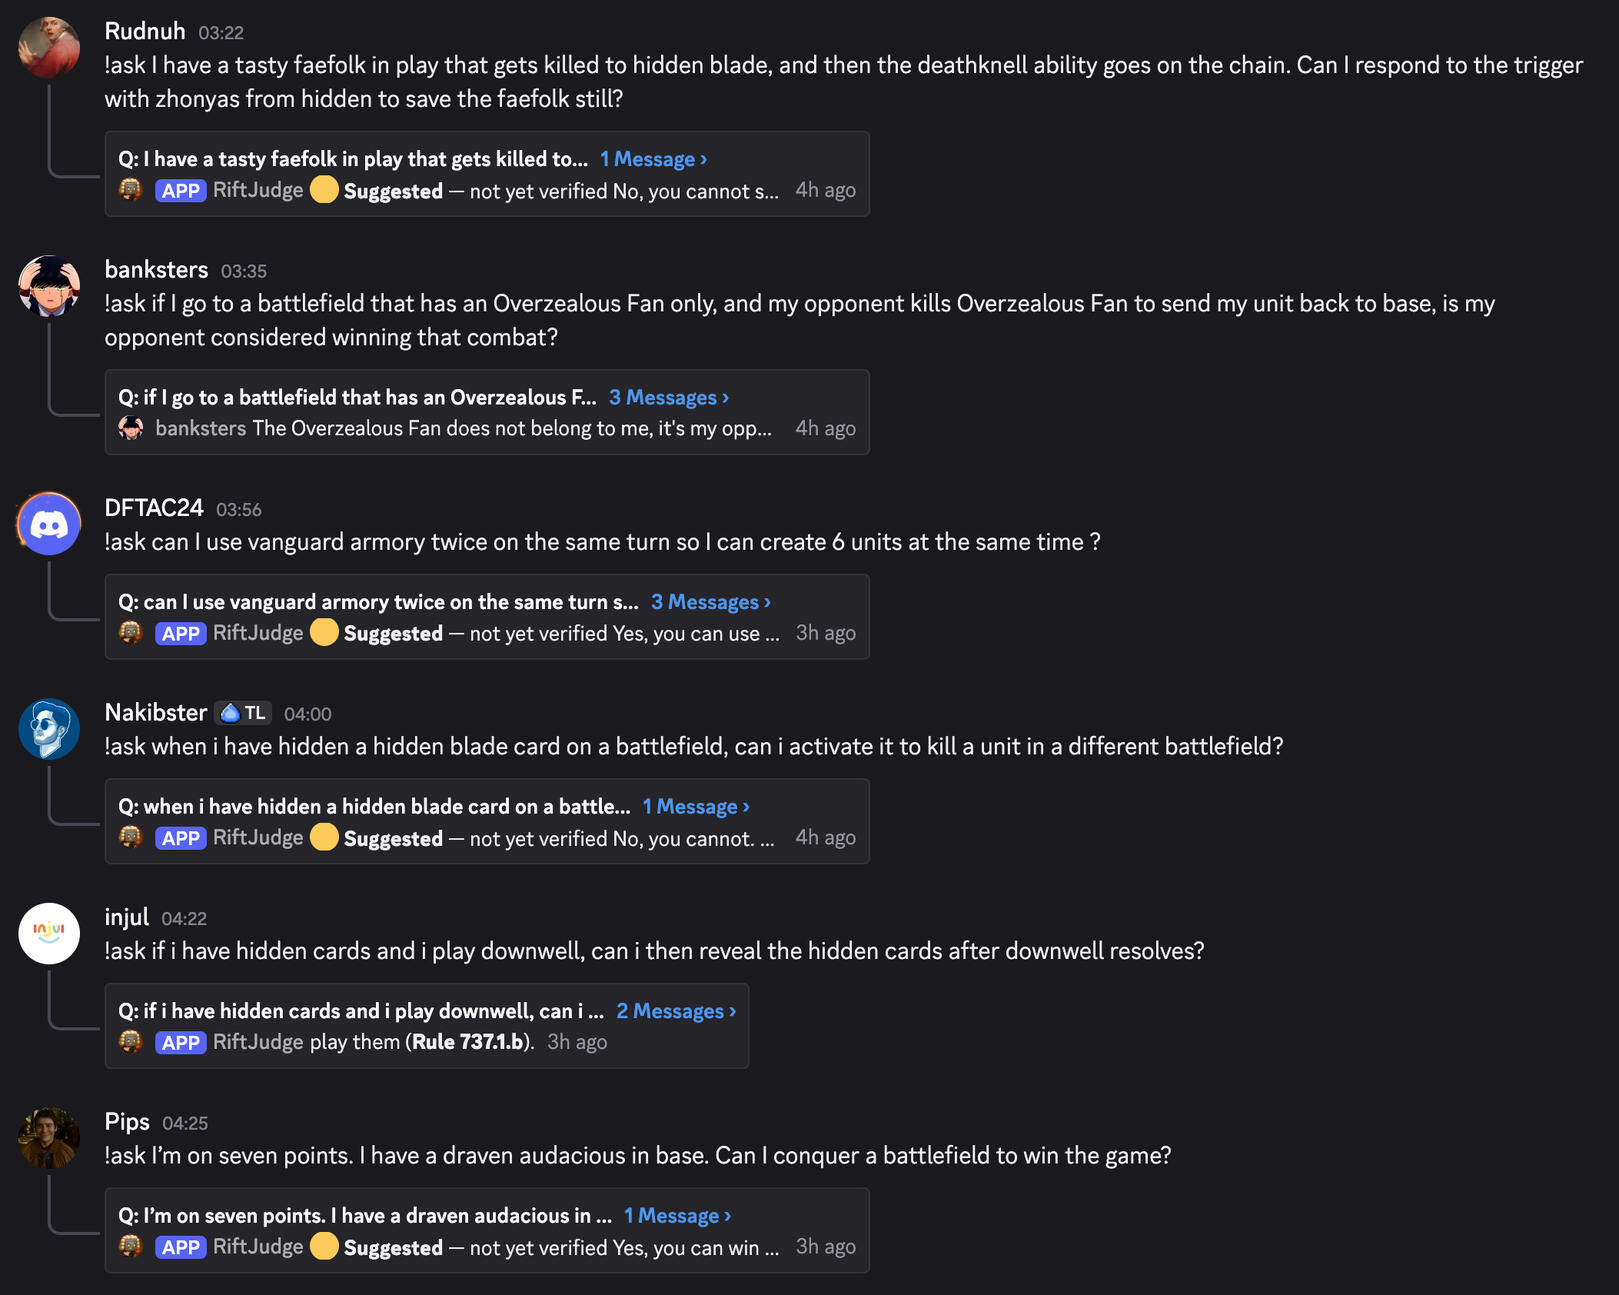
Task: Click Nakibster's profile avatar
Action: (49, 729)
